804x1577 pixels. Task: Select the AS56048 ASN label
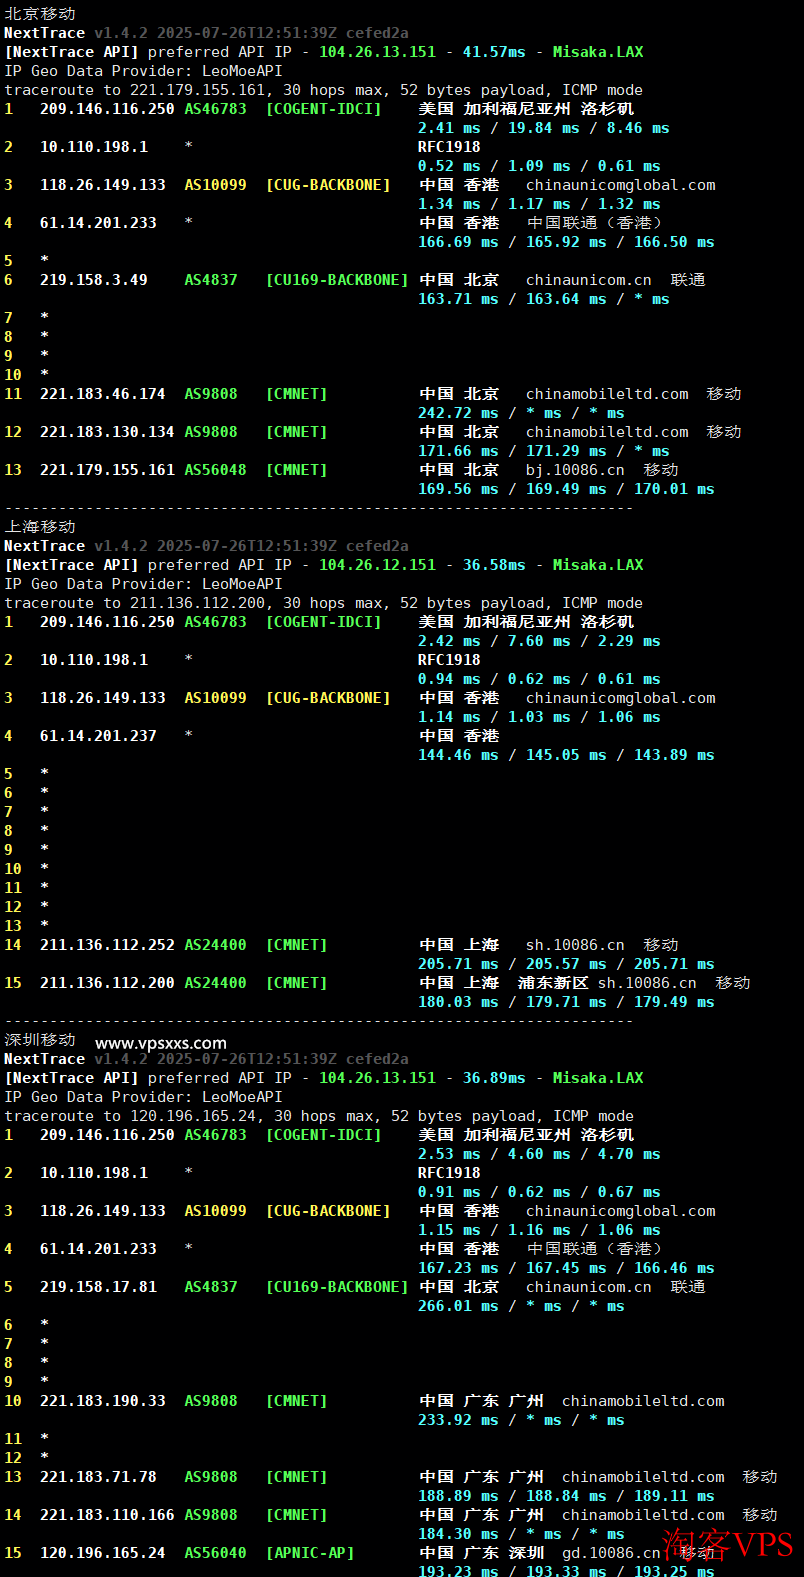[215, 470]
